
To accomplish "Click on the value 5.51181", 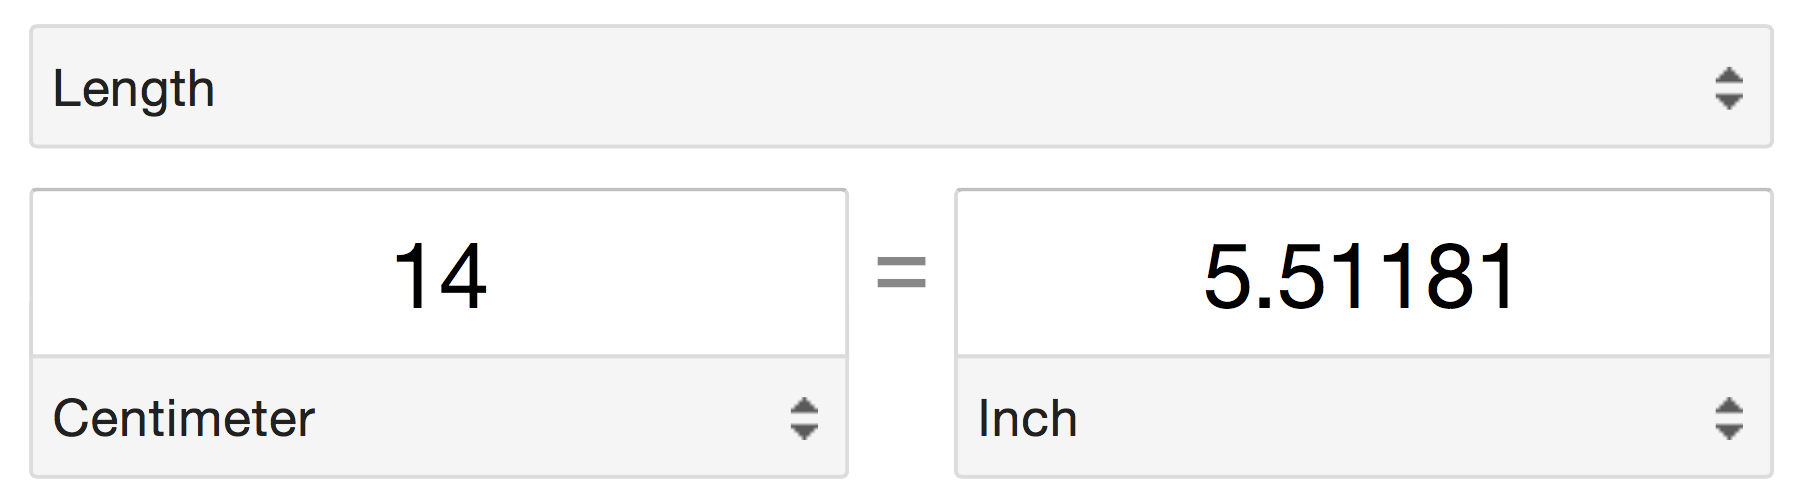I will [x=1362, y=275].
